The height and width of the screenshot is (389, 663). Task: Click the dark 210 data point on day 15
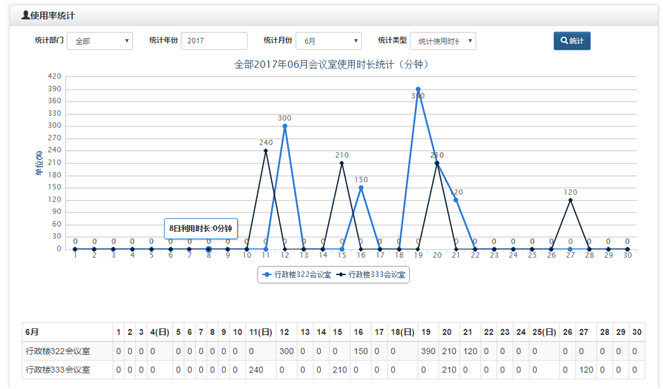tap(342, 163)
